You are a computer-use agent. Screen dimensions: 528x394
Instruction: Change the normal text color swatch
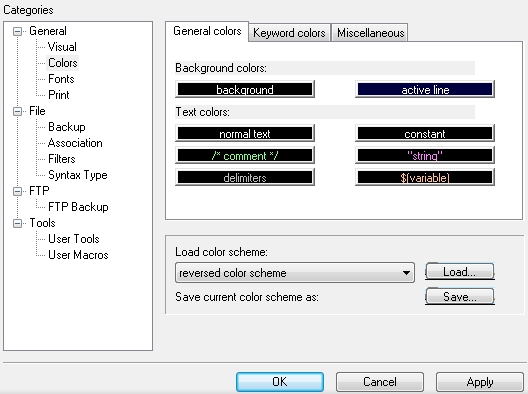click(x=245, y=133)
